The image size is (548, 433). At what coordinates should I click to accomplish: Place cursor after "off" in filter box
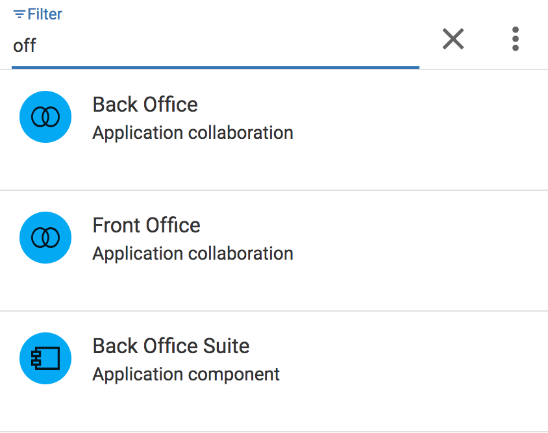[x=38, y=46]
